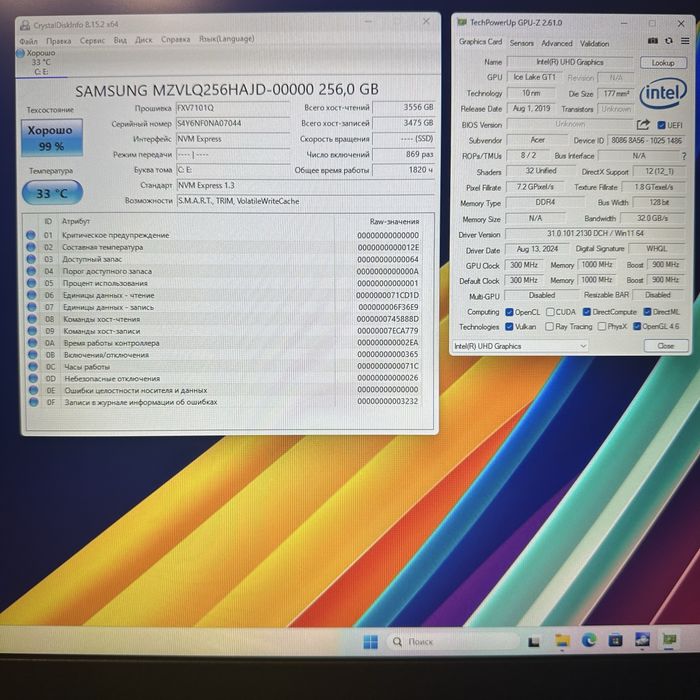Launch Microsoft Edge from the taskbar
700x700 pixels.
coord(589,641)
